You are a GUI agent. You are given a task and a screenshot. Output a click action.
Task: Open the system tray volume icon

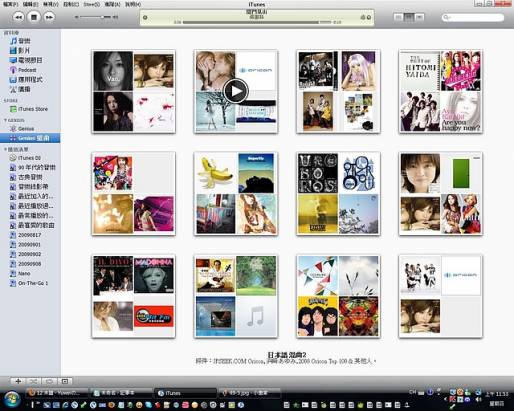point(479,400)
